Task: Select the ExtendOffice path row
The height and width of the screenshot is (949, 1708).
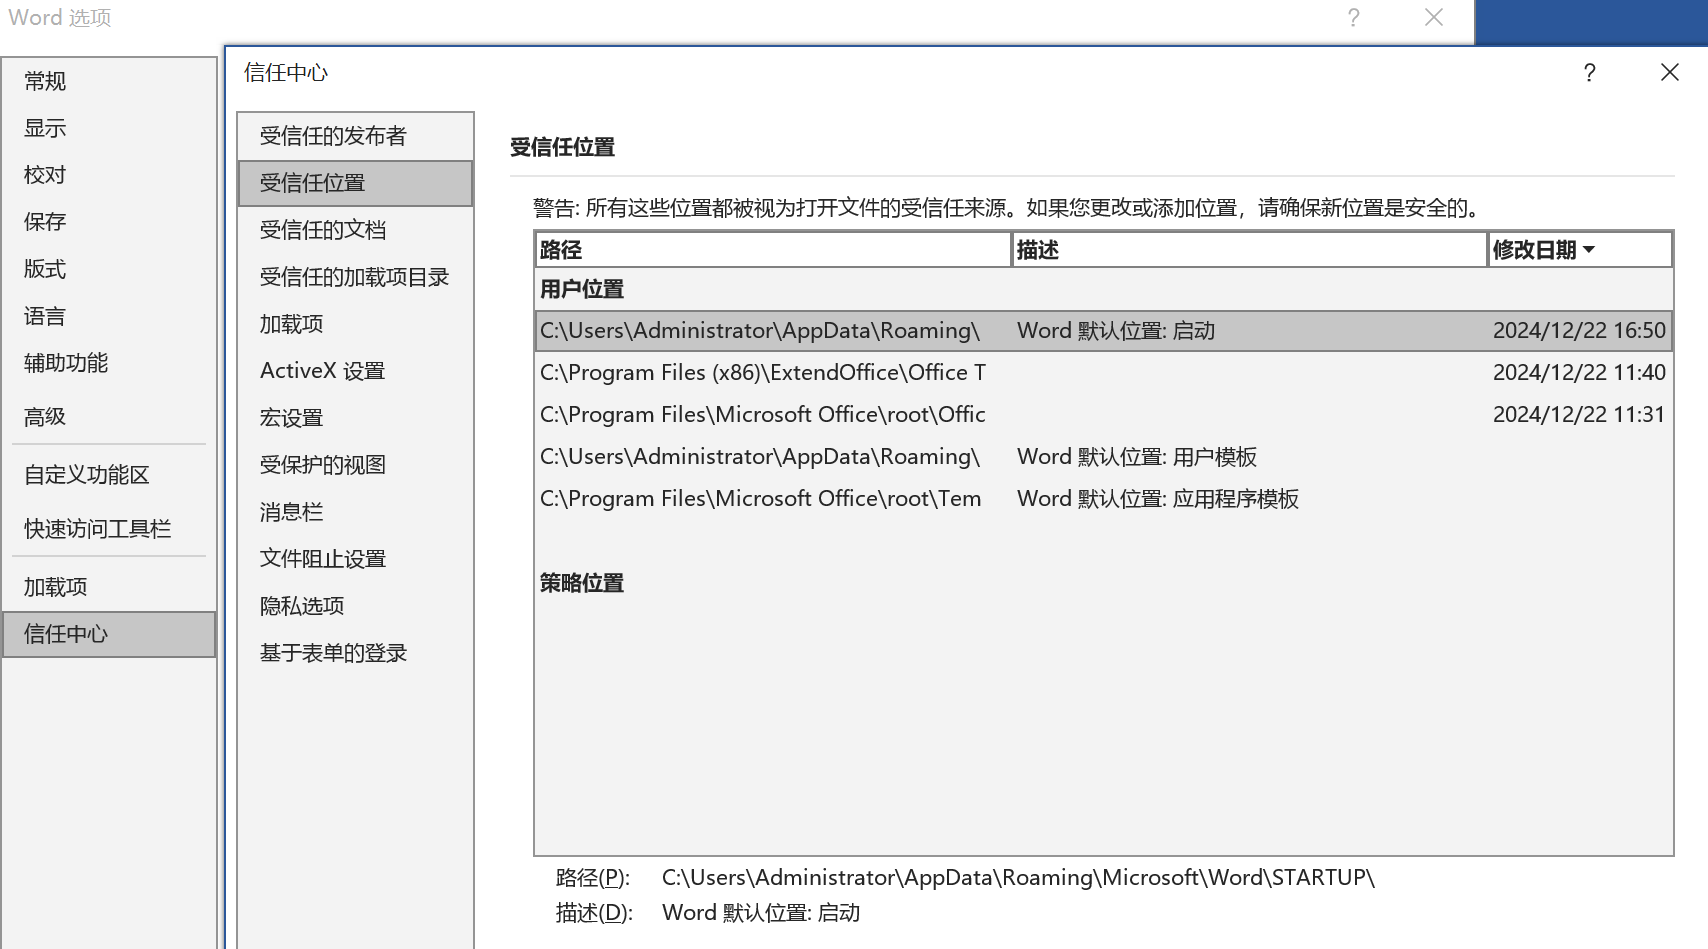Action: (x=1104, y=373)
